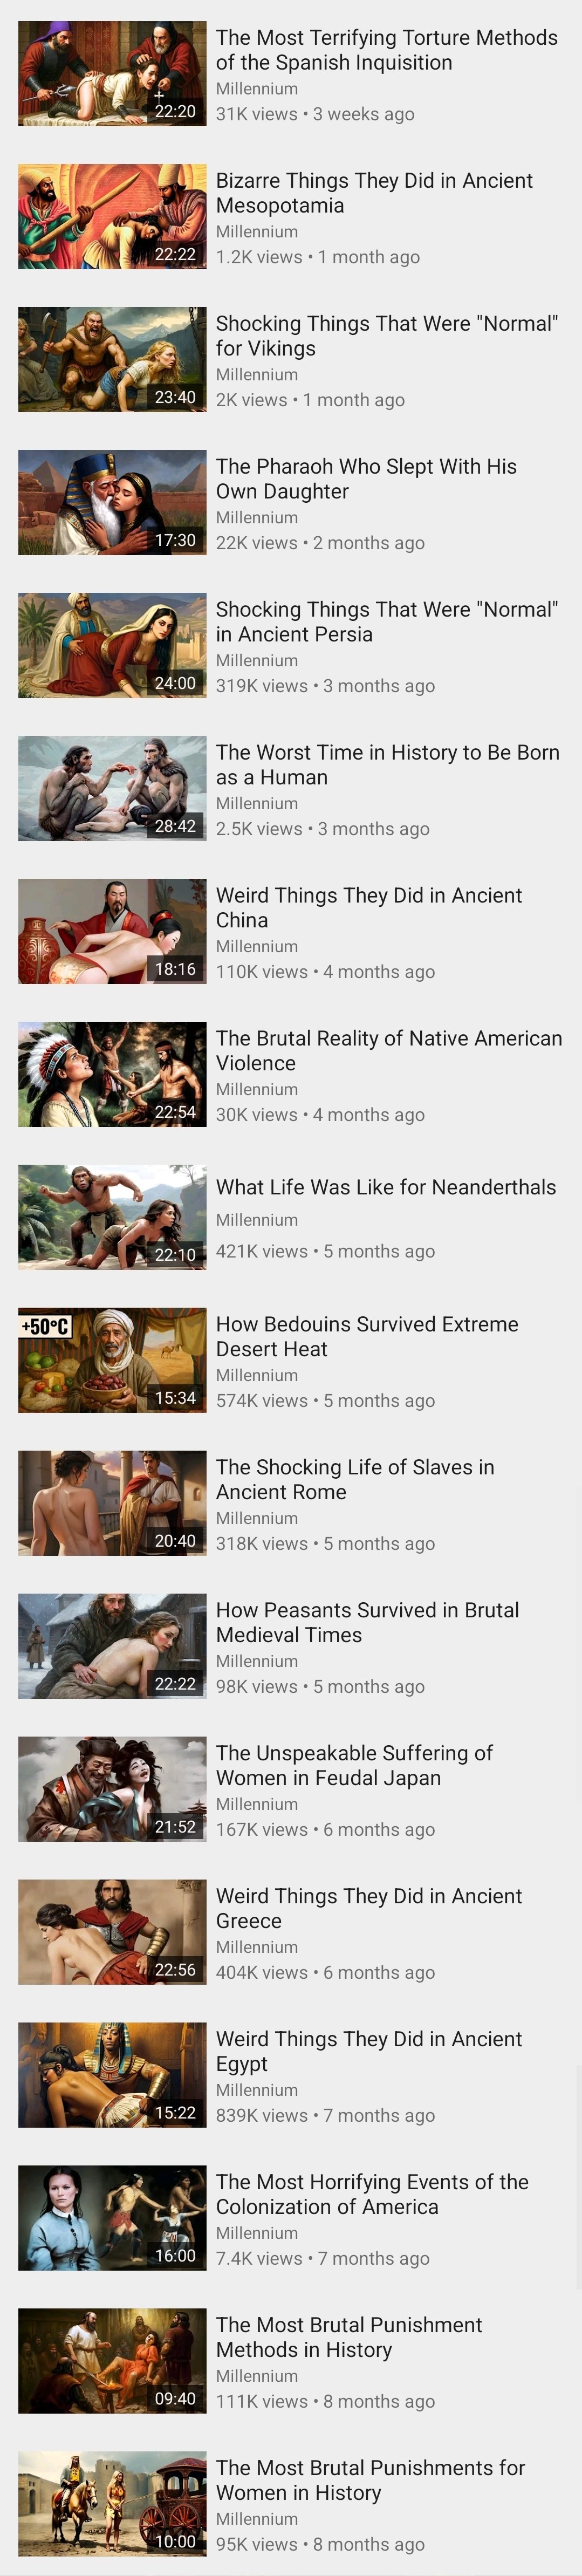Click Millennium channel name under Medieval Peasants video
The image size is (582, 2576).
coord(257,1661)
